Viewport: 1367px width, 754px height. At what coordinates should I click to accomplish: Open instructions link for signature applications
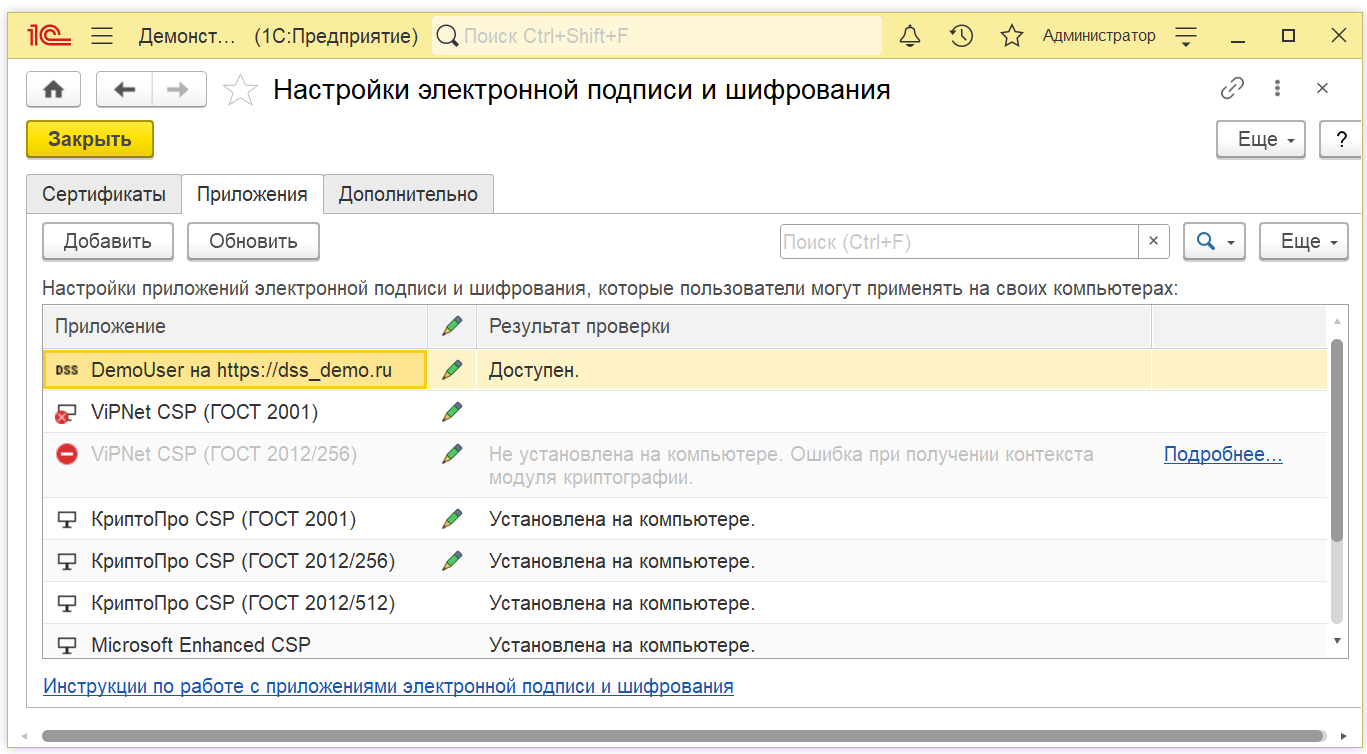pos(388,686)
